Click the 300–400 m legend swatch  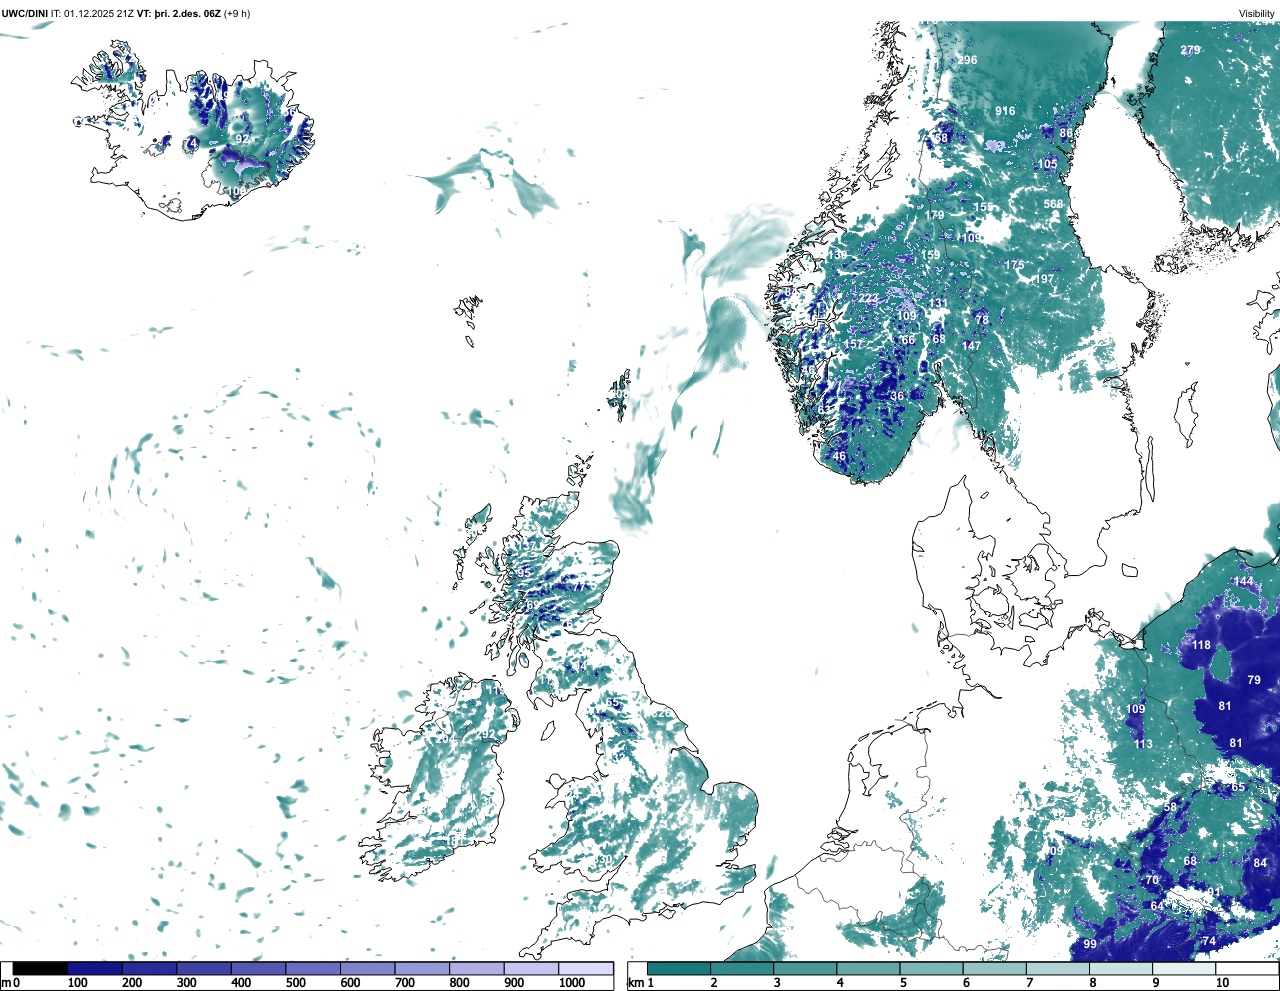click(204, 969)
